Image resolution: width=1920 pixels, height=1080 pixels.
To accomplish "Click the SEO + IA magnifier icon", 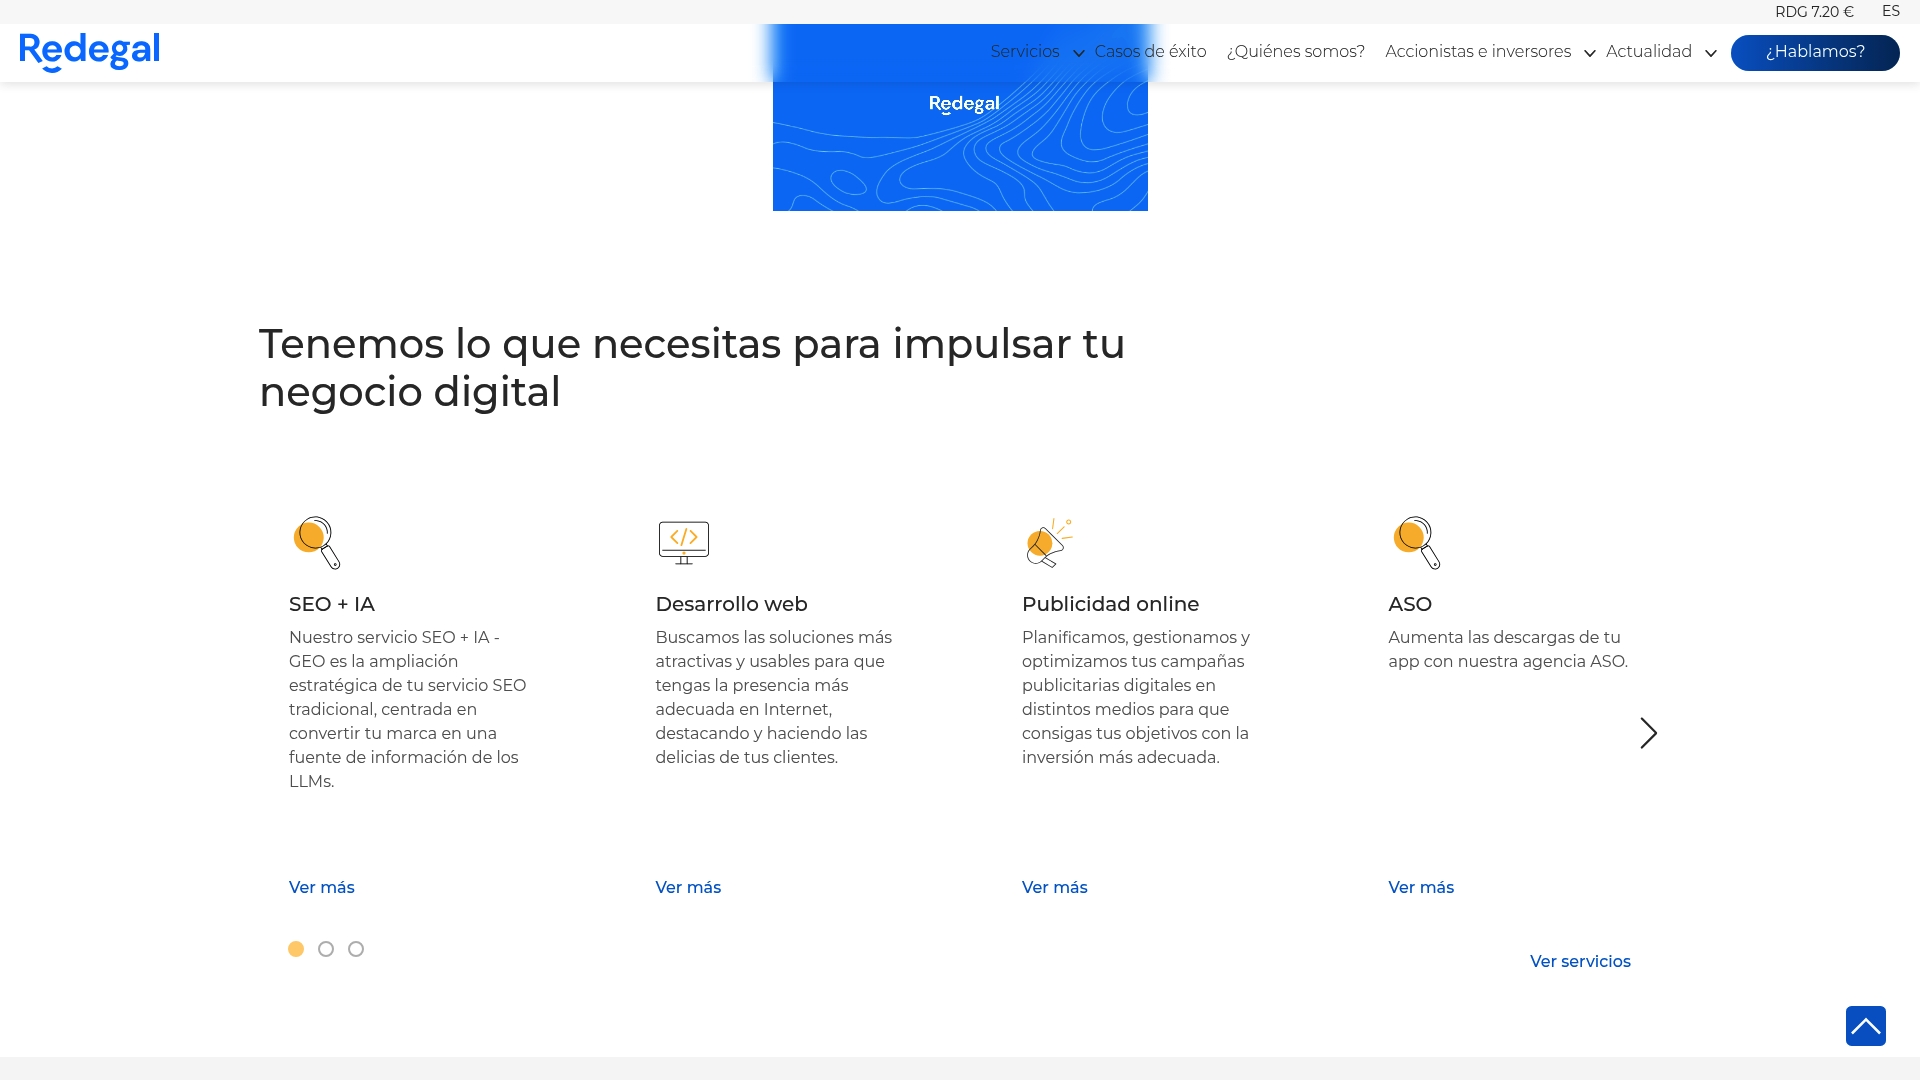I will (x=317, y=543).
